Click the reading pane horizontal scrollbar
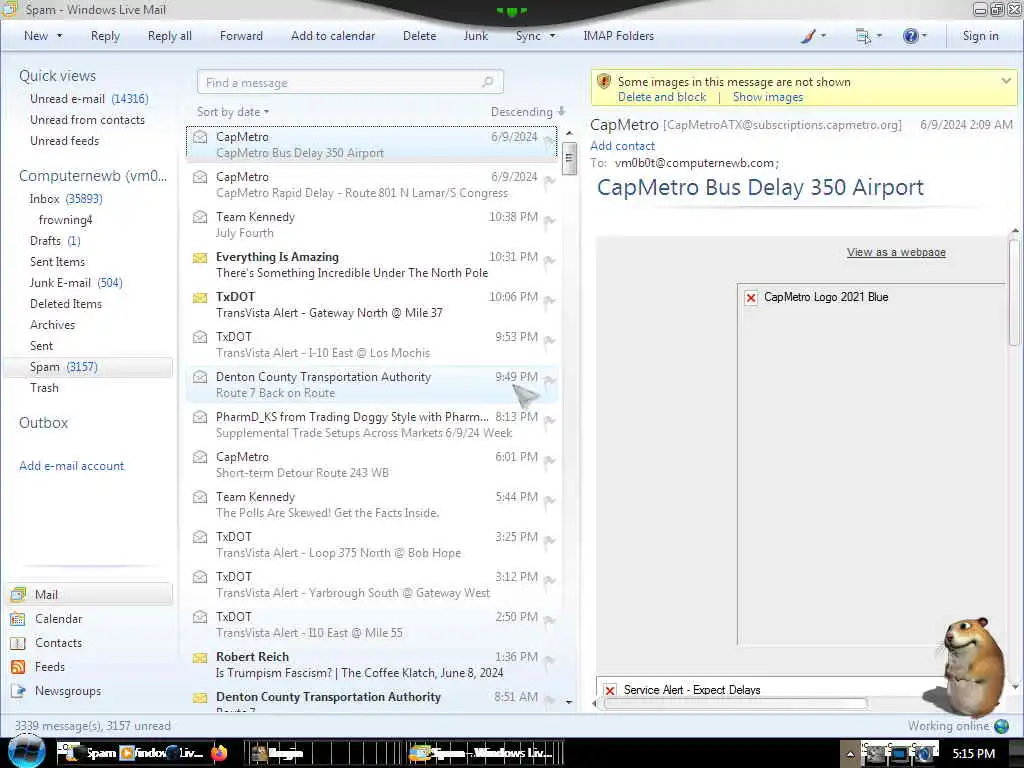Image resolution: width=1024 pixels, height=768 pixels. click(x=735, y=703)
